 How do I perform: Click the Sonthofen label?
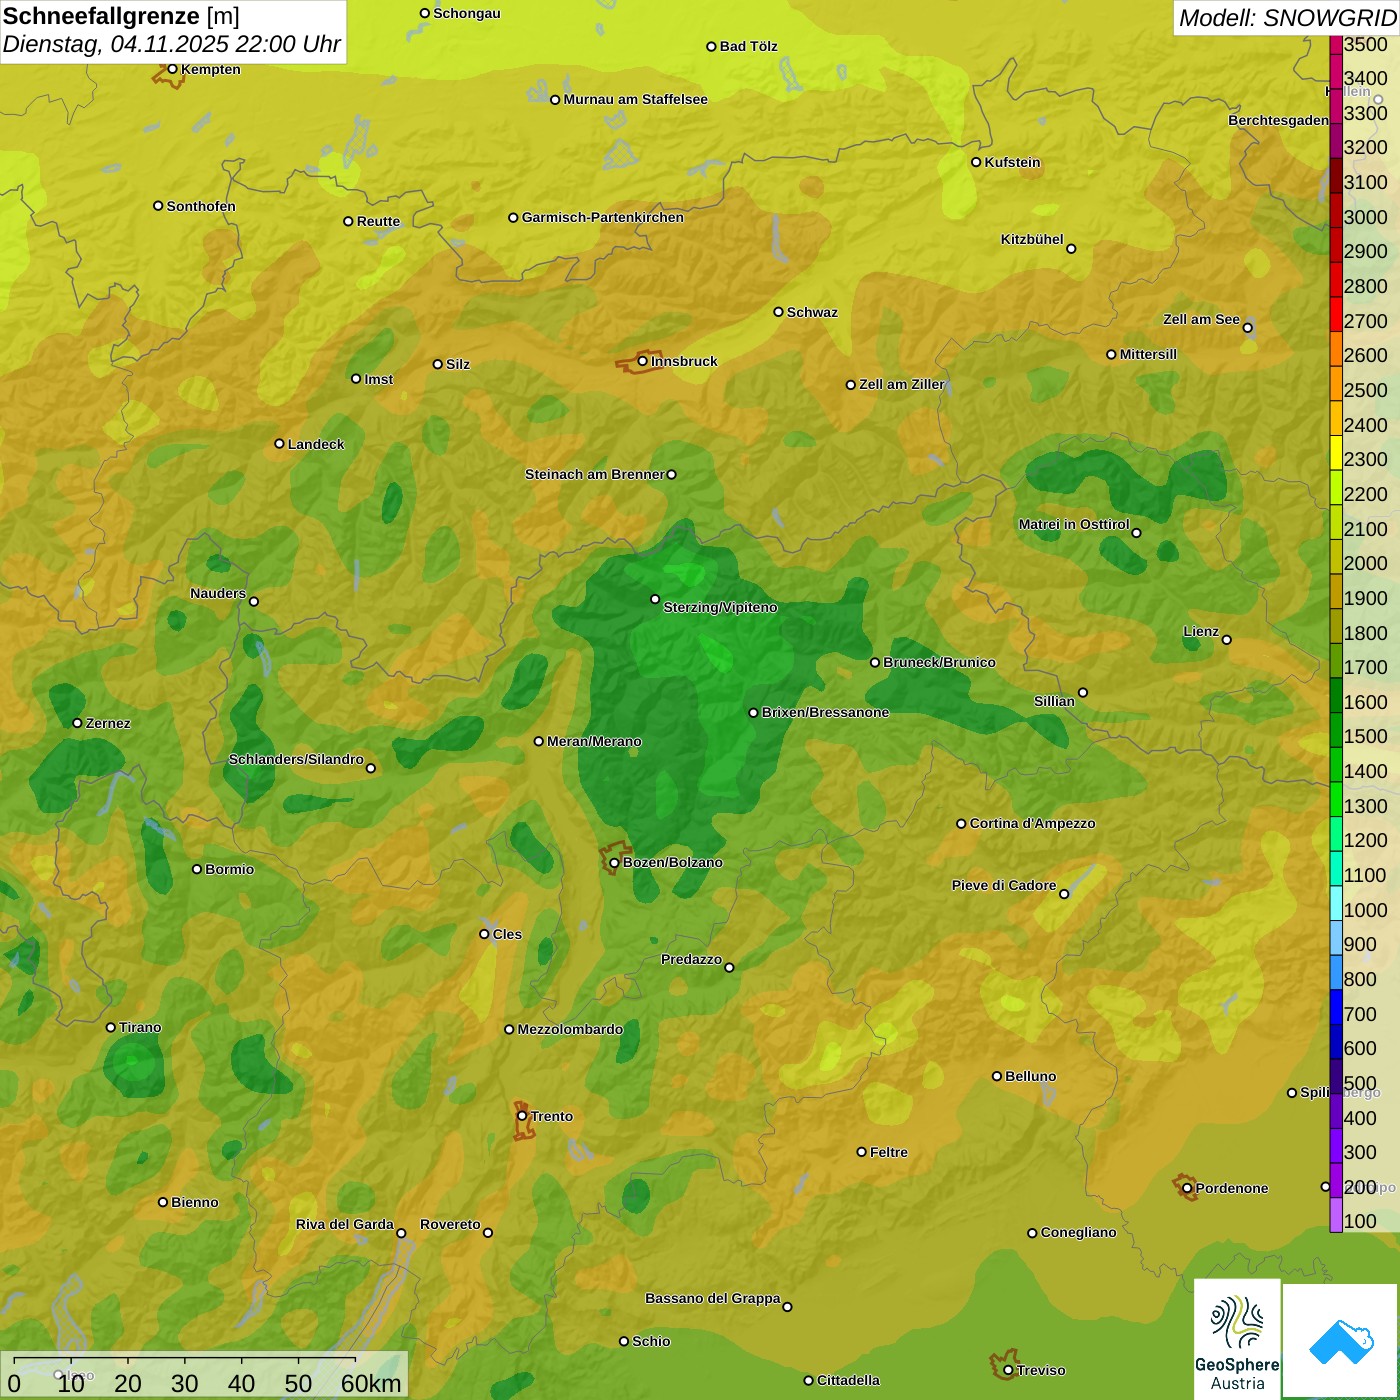201,206
